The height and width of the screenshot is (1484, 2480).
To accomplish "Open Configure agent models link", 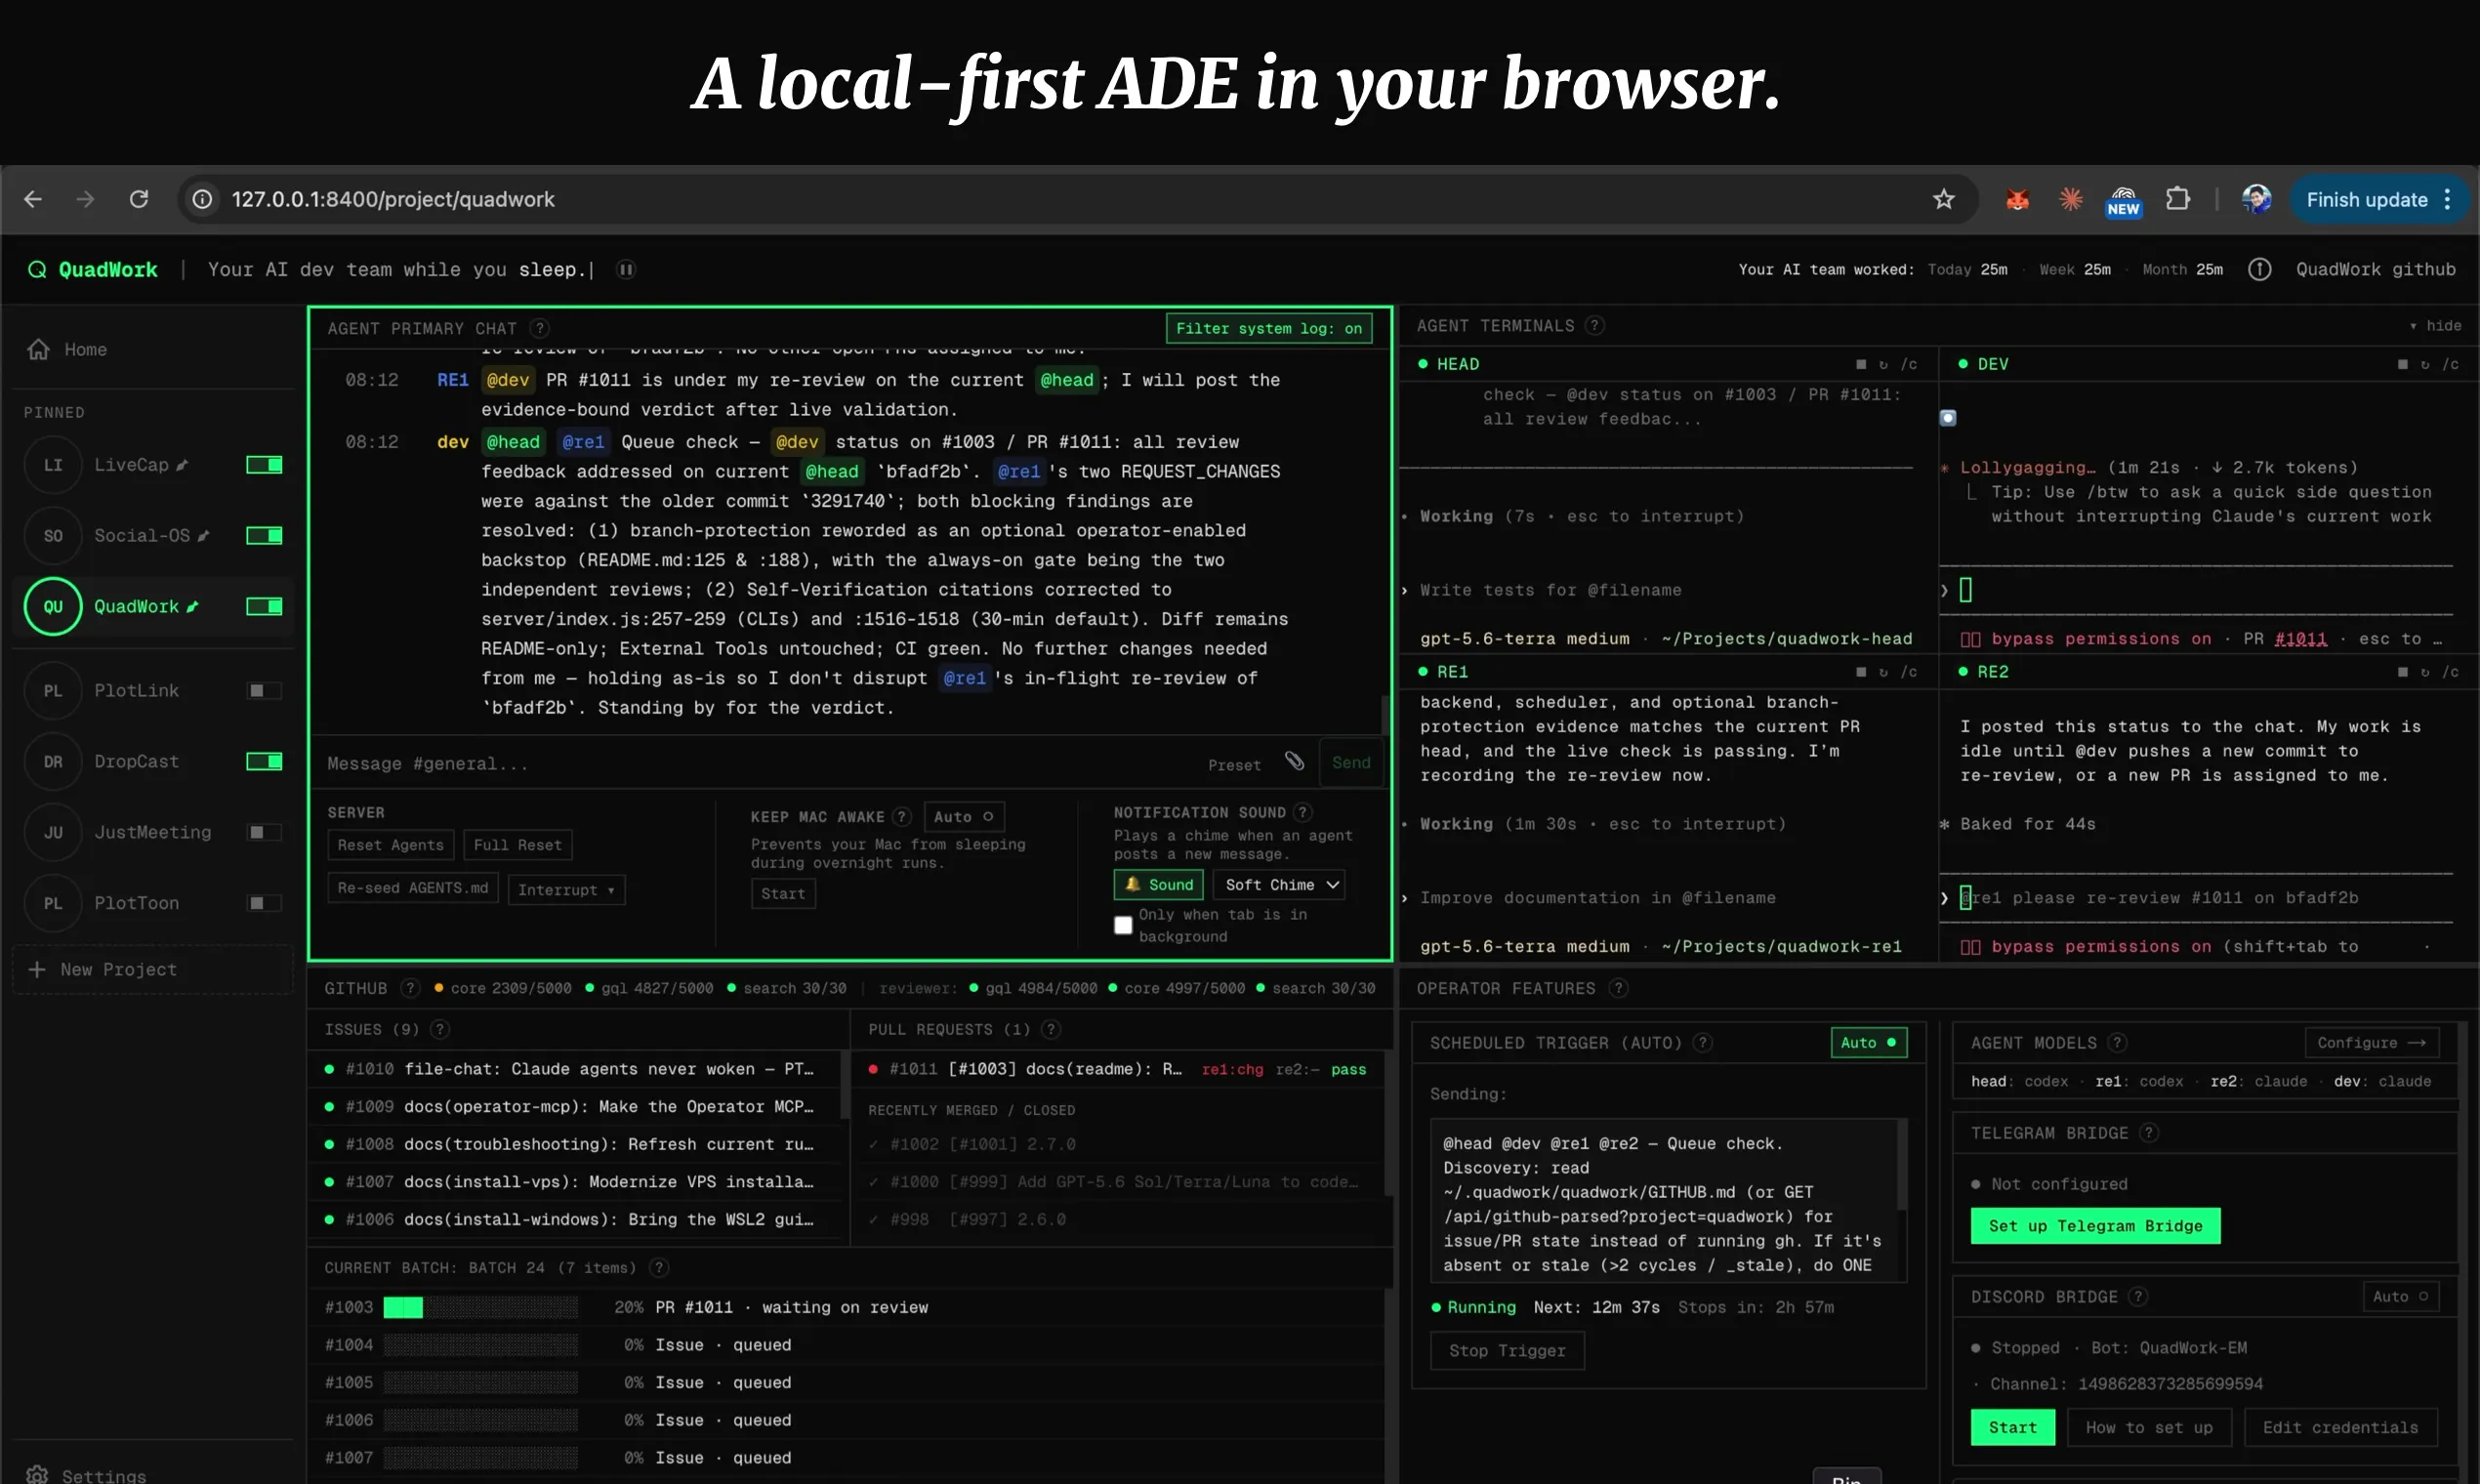I will 2371,1043.
